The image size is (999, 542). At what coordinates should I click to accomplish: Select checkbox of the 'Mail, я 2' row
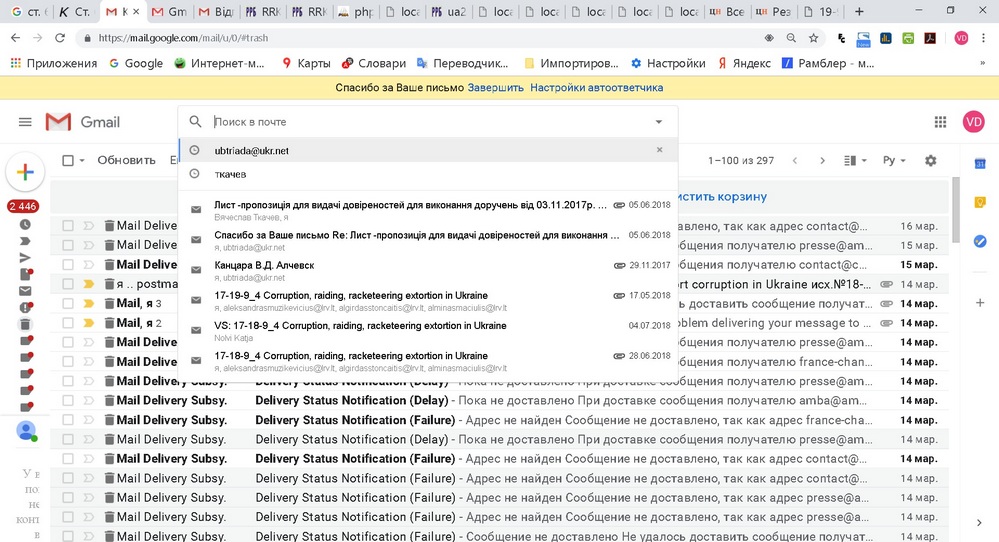click(68, 323)
